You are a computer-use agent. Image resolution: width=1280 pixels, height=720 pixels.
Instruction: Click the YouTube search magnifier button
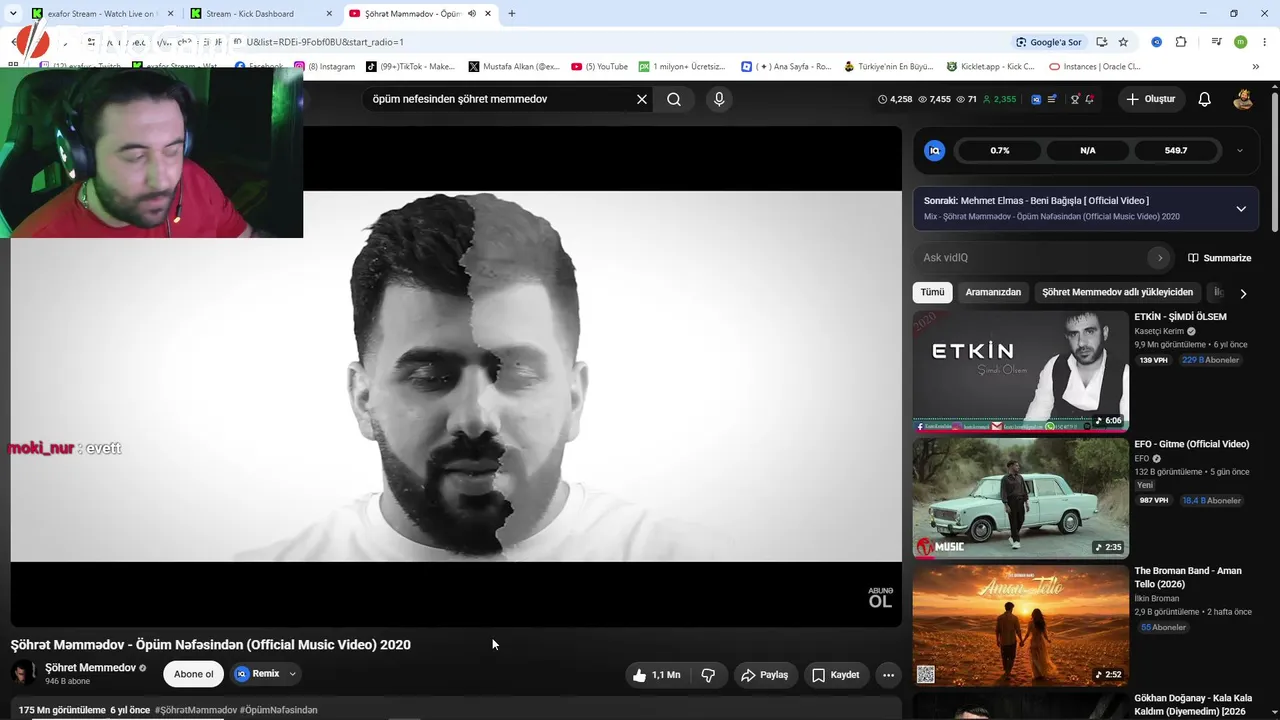(x=674, y=99)
